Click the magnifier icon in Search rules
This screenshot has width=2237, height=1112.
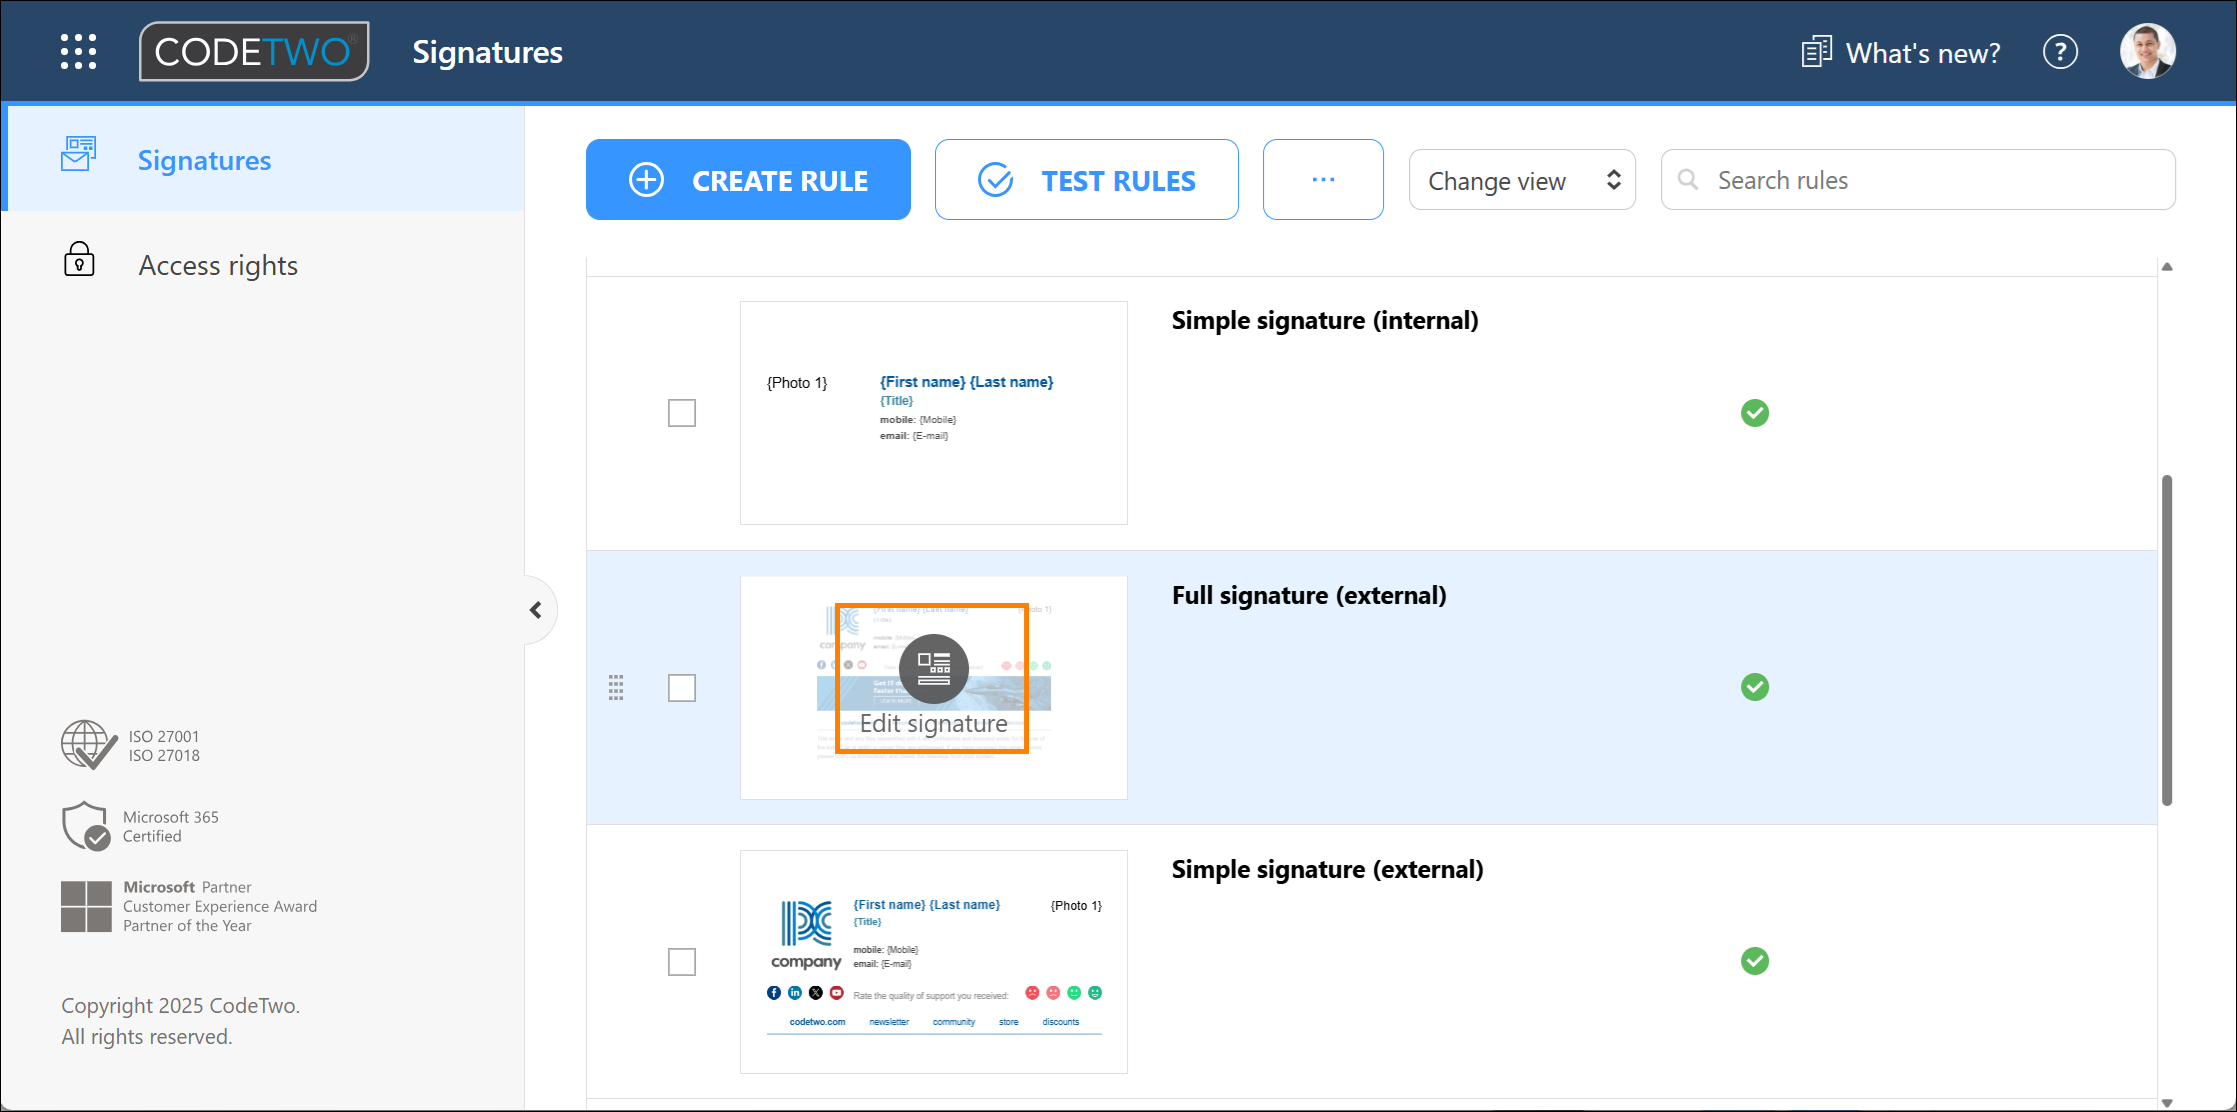[x=1687, y=180]
